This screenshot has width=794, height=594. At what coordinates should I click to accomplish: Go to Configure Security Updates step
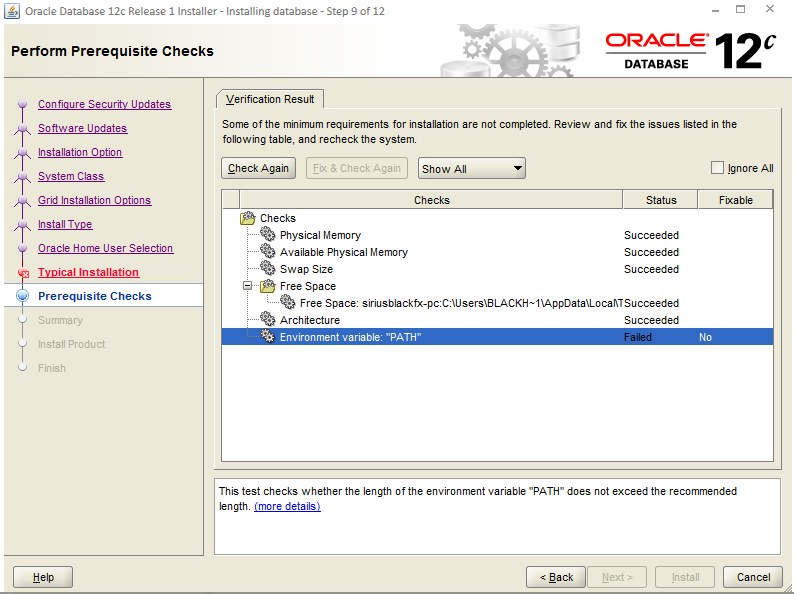tap(105, 104)
